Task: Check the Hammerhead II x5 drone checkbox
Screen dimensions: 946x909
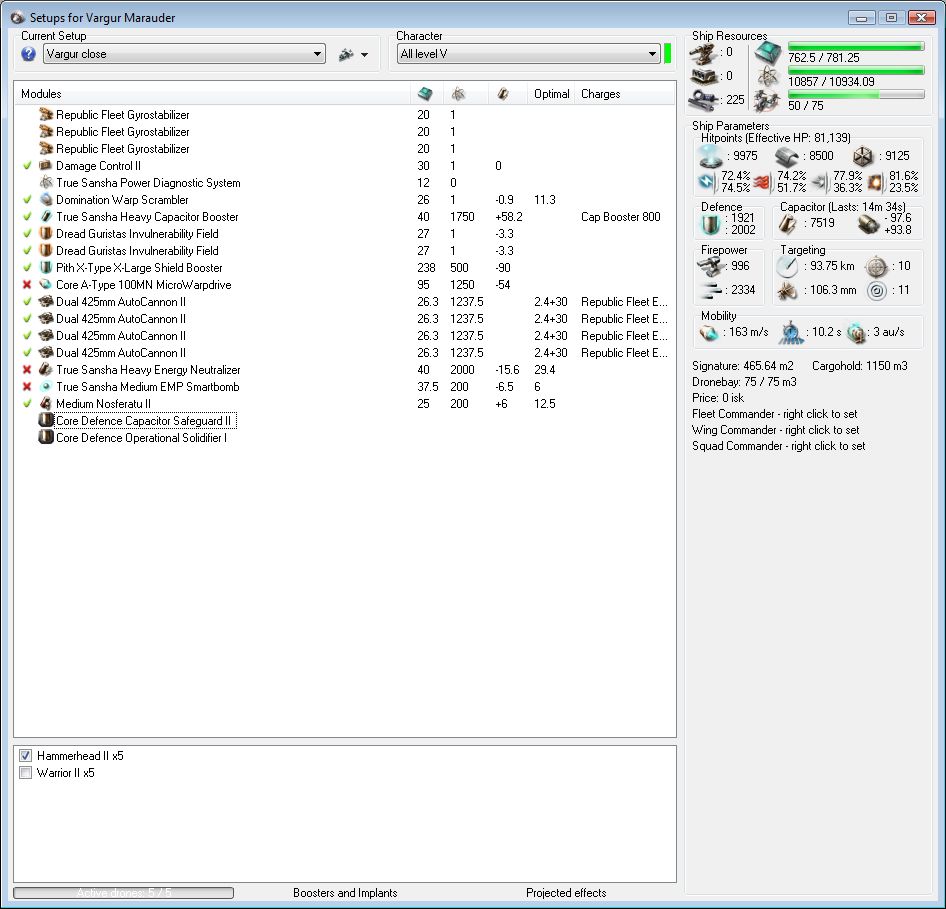Action: click(25, 755)
